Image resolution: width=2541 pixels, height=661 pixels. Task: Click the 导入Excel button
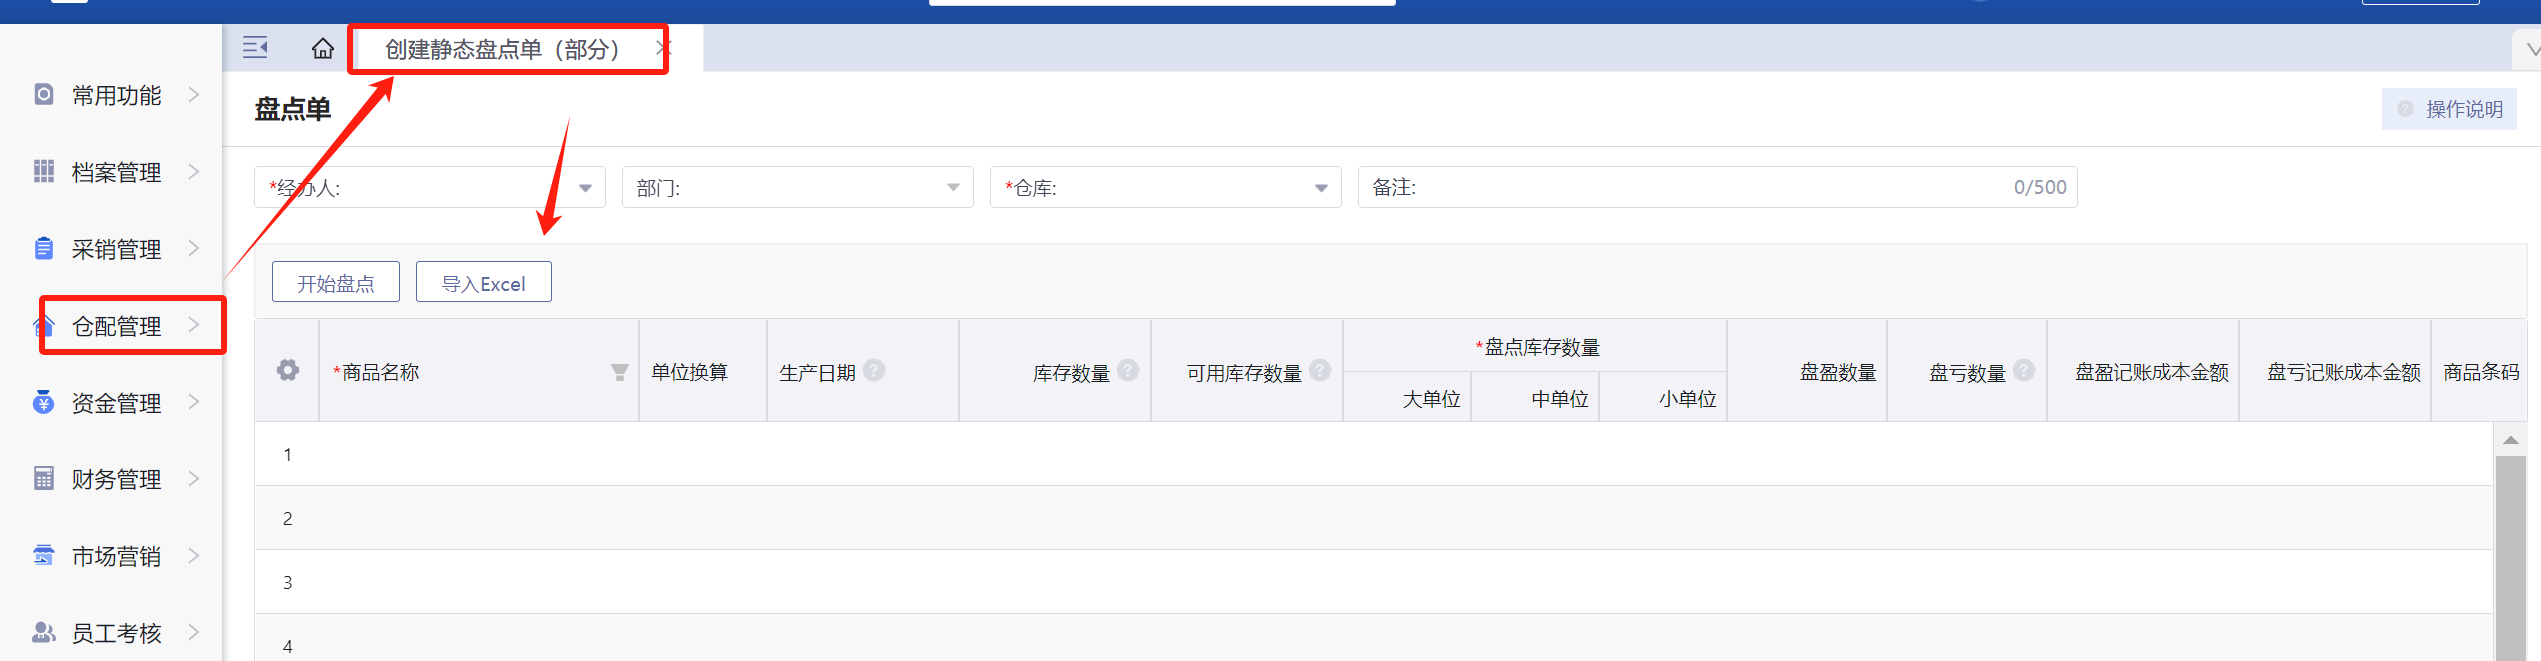pos(483,283)
